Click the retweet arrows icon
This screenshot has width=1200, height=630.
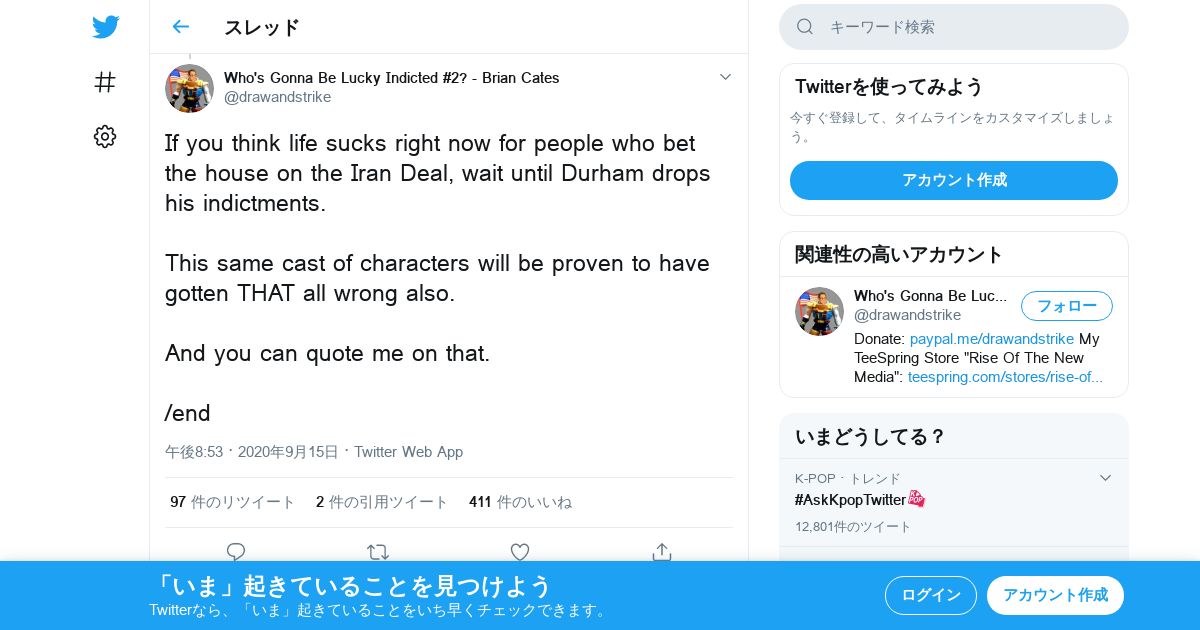[x=378, y=552]
